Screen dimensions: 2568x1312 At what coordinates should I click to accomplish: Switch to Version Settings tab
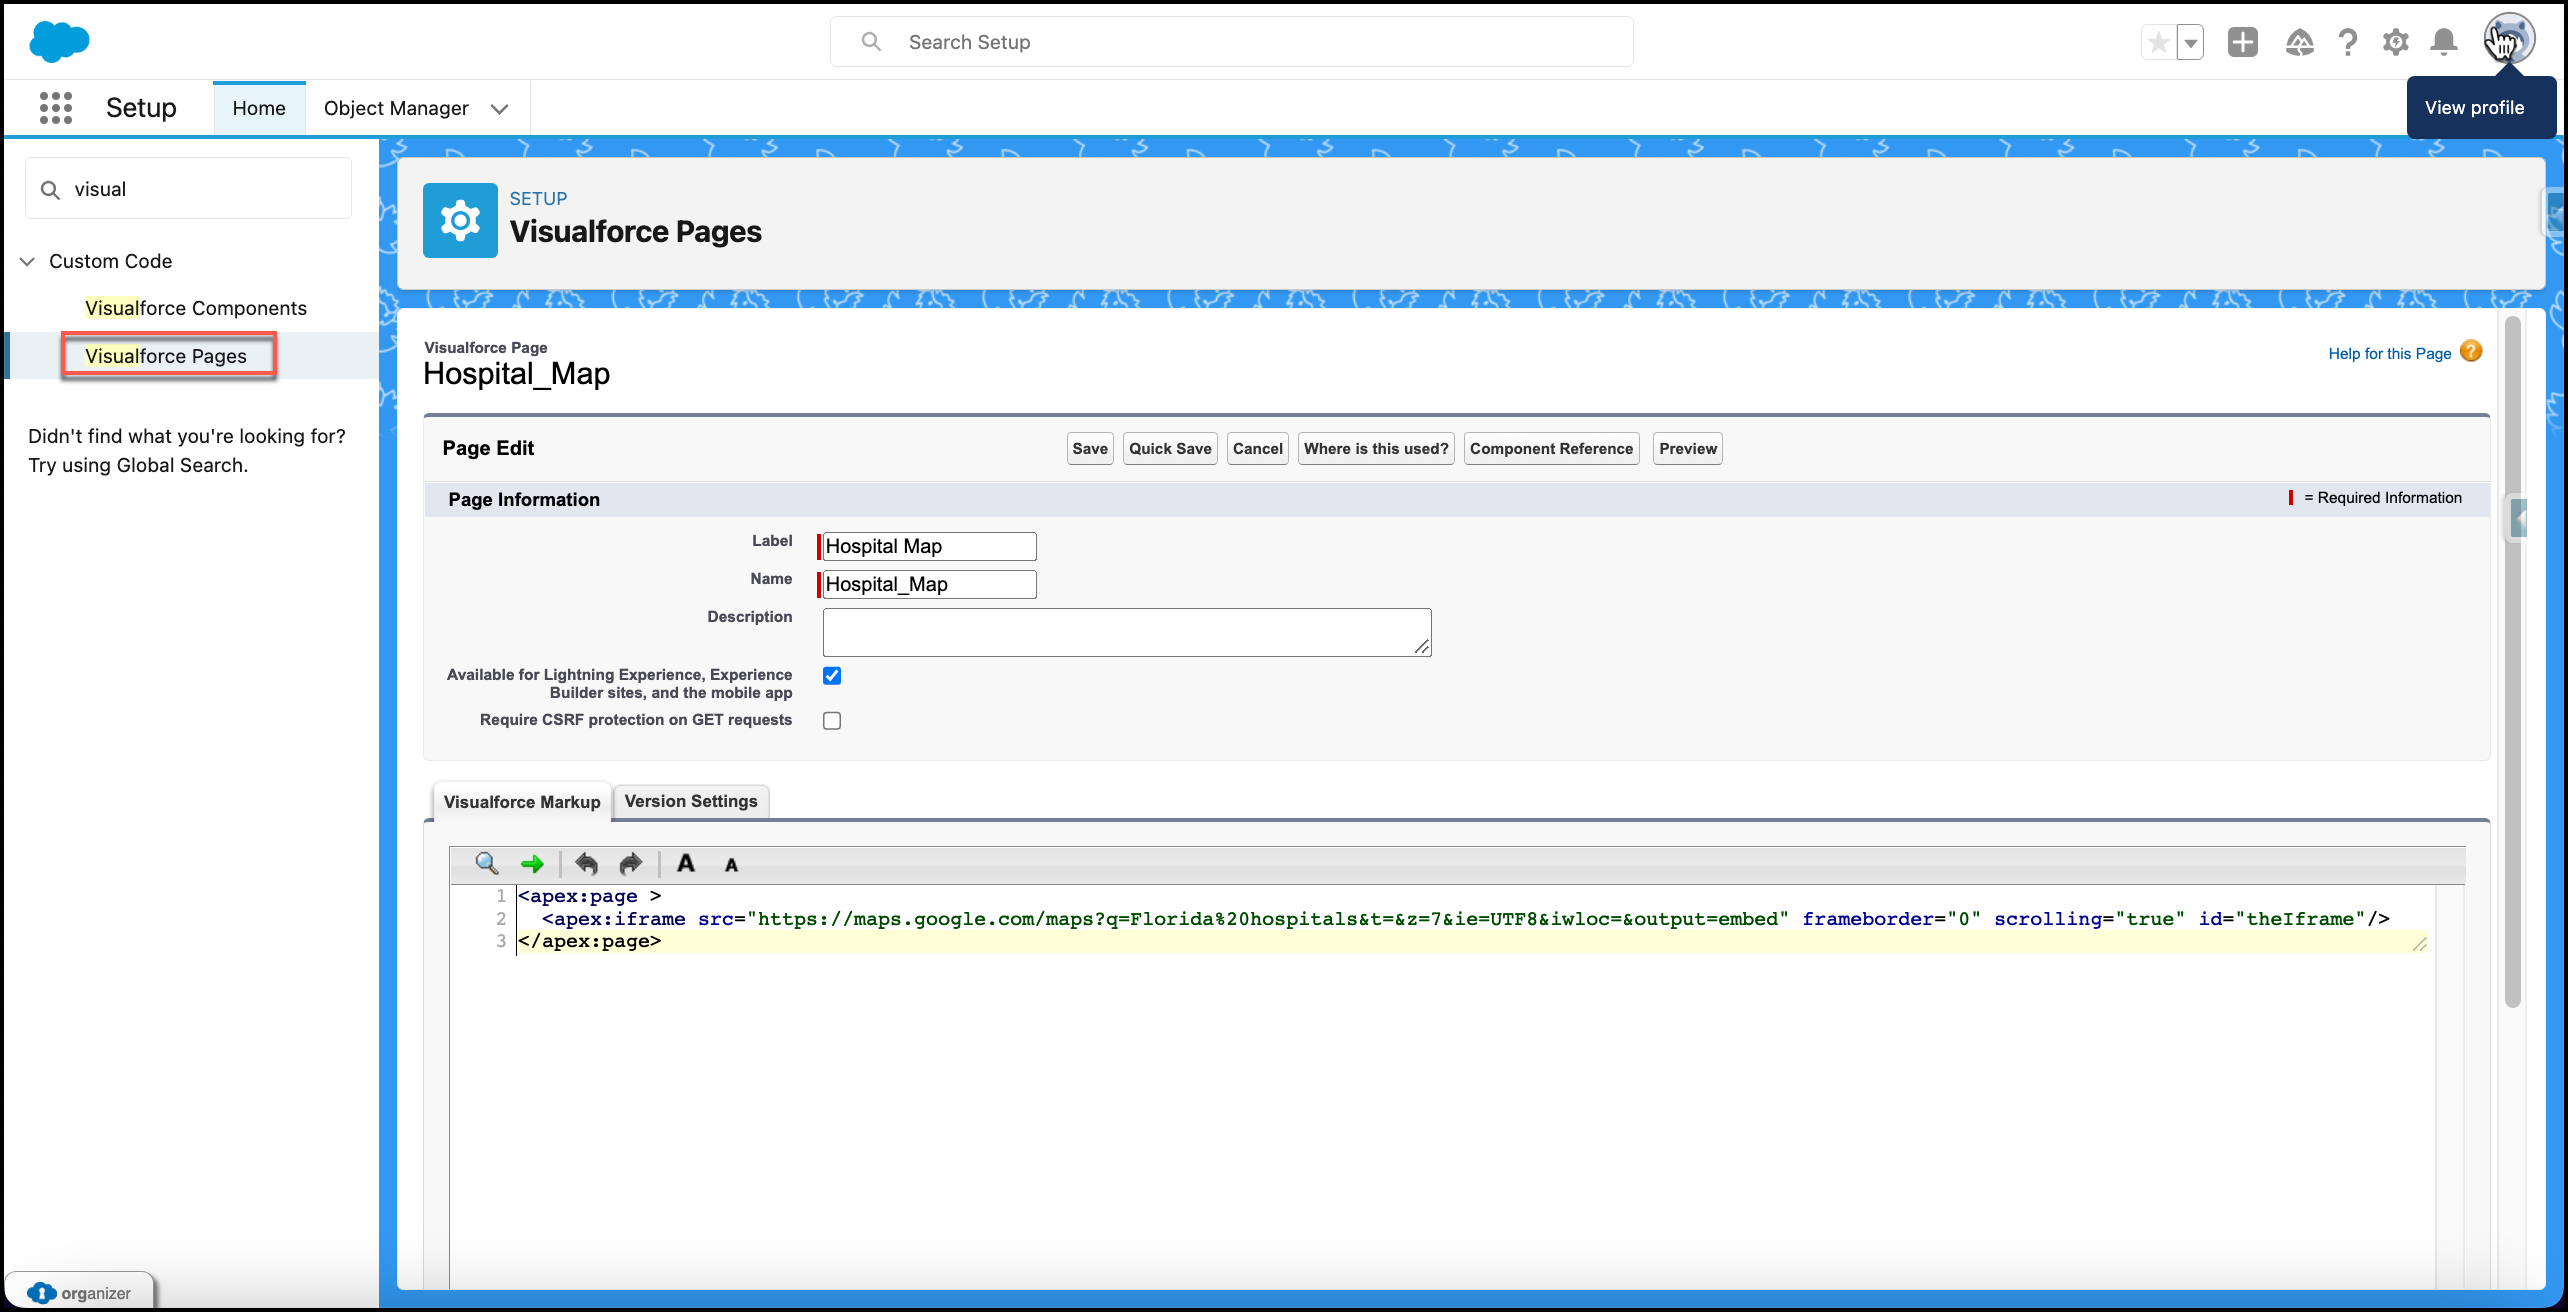691,801
